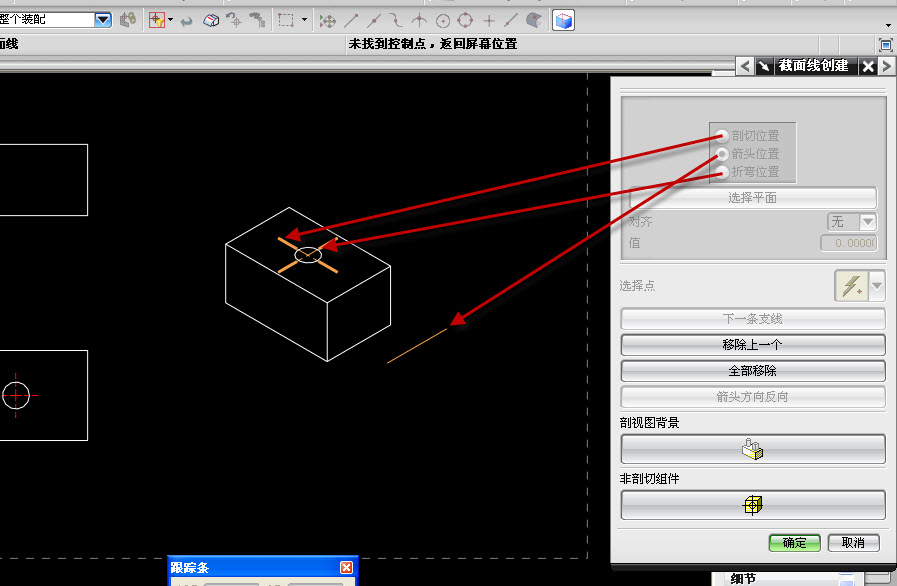Toggle the arc center snap icon
The image size is (897, 586).
(x=443, y=21)
